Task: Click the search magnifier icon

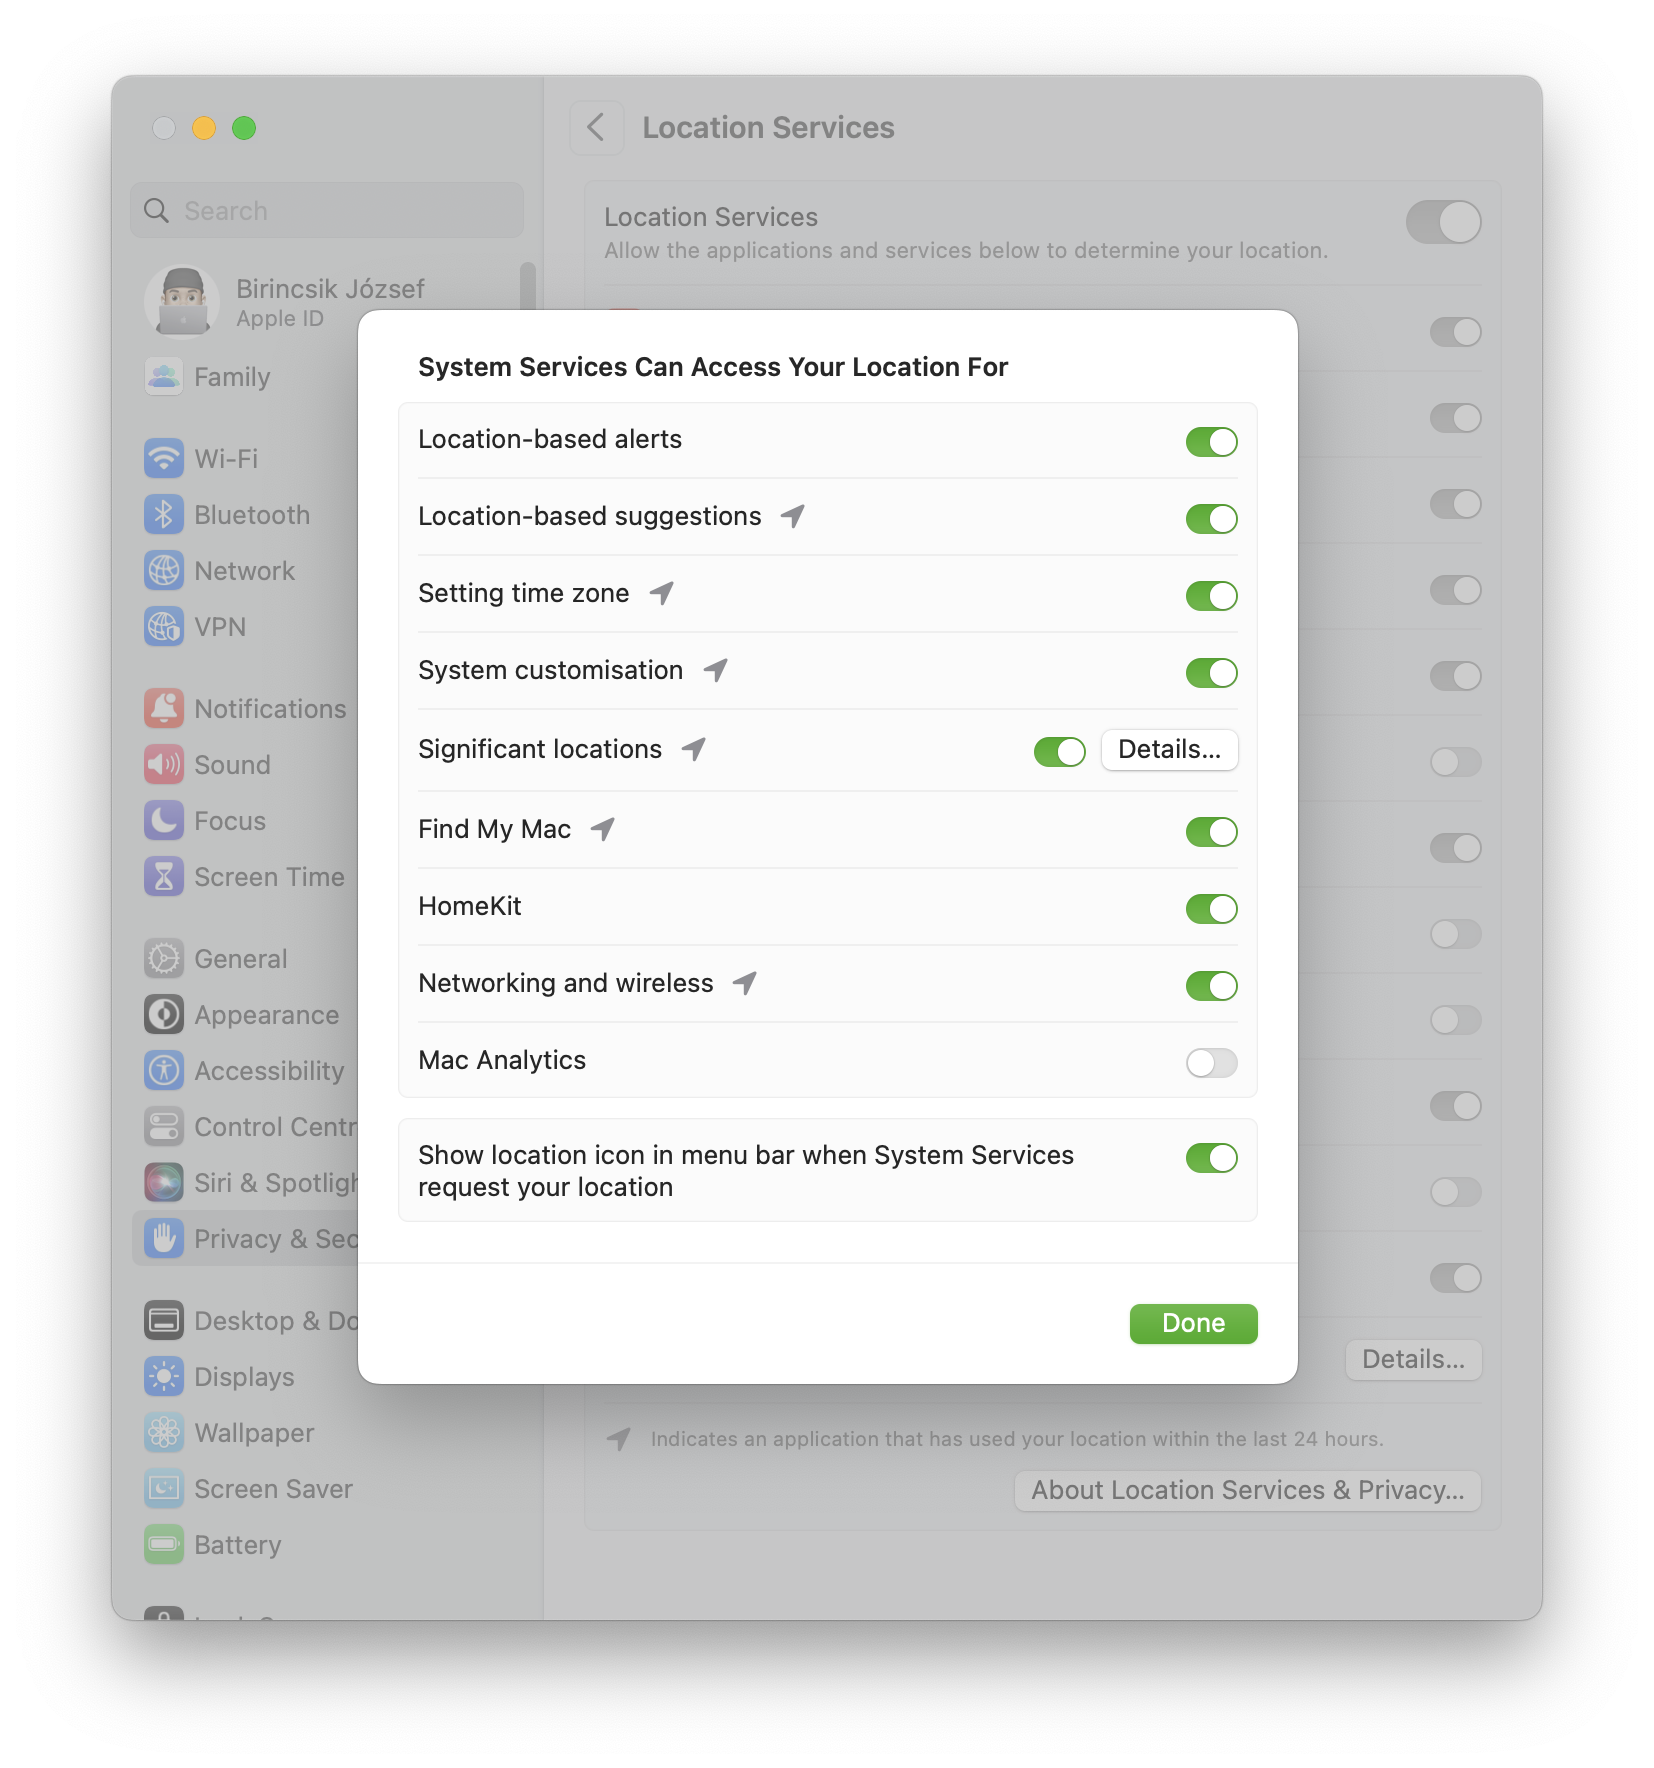Action: pos(157,211)
